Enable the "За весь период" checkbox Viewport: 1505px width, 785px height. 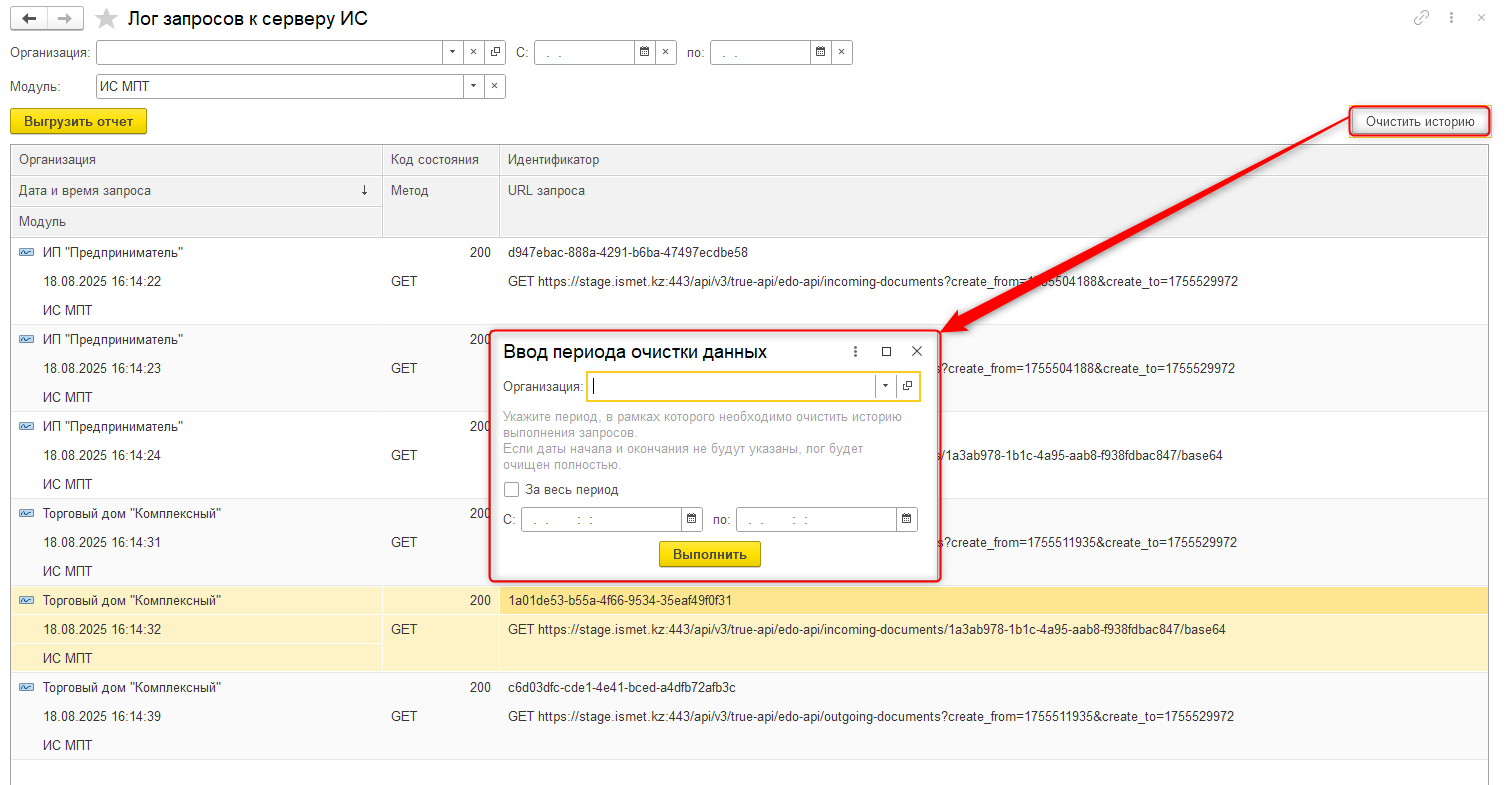512,490
